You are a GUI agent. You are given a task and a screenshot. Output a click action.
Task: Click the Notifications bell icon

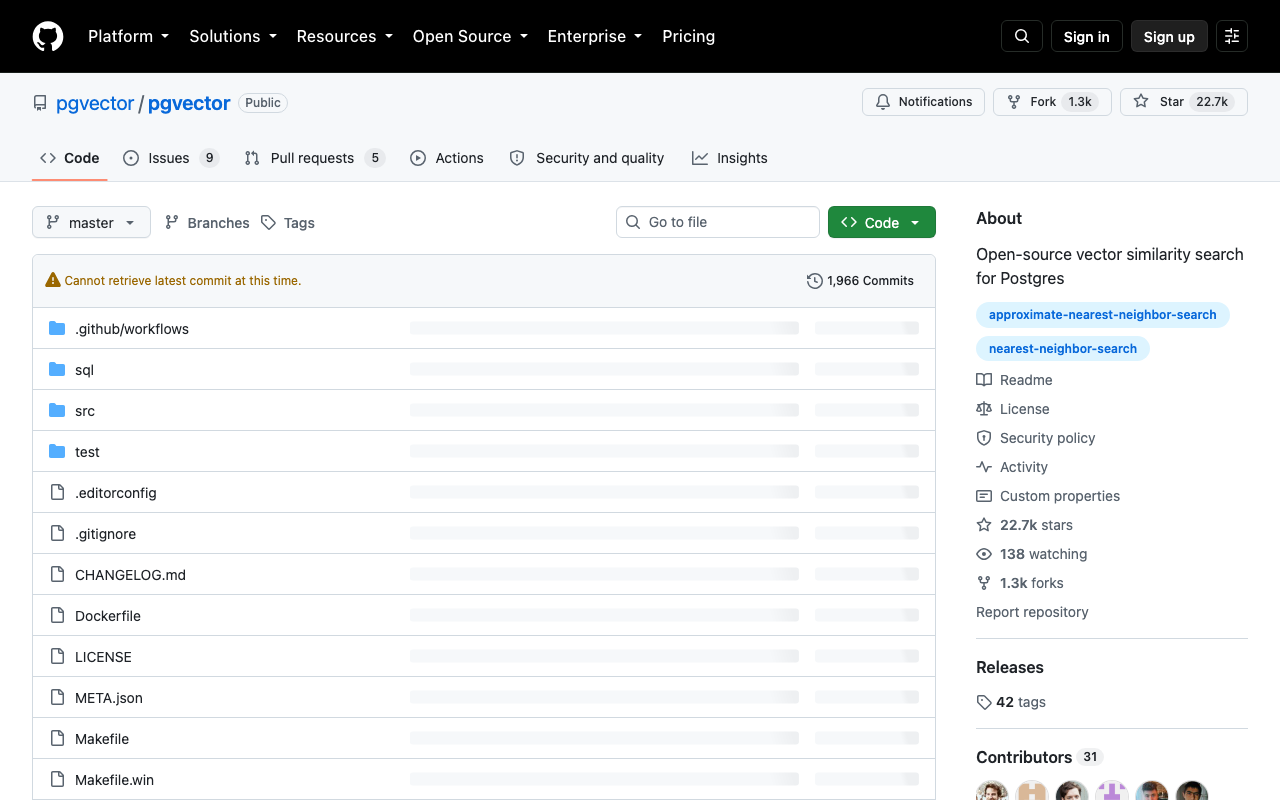point(883,102)
